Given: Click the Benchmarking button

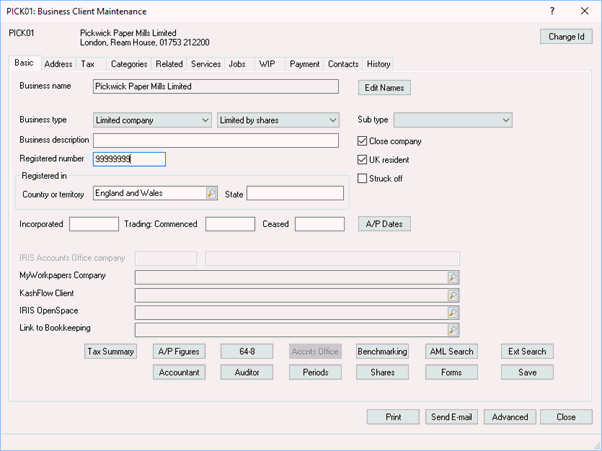Looking at the screenshot, I should click(382, 351).
